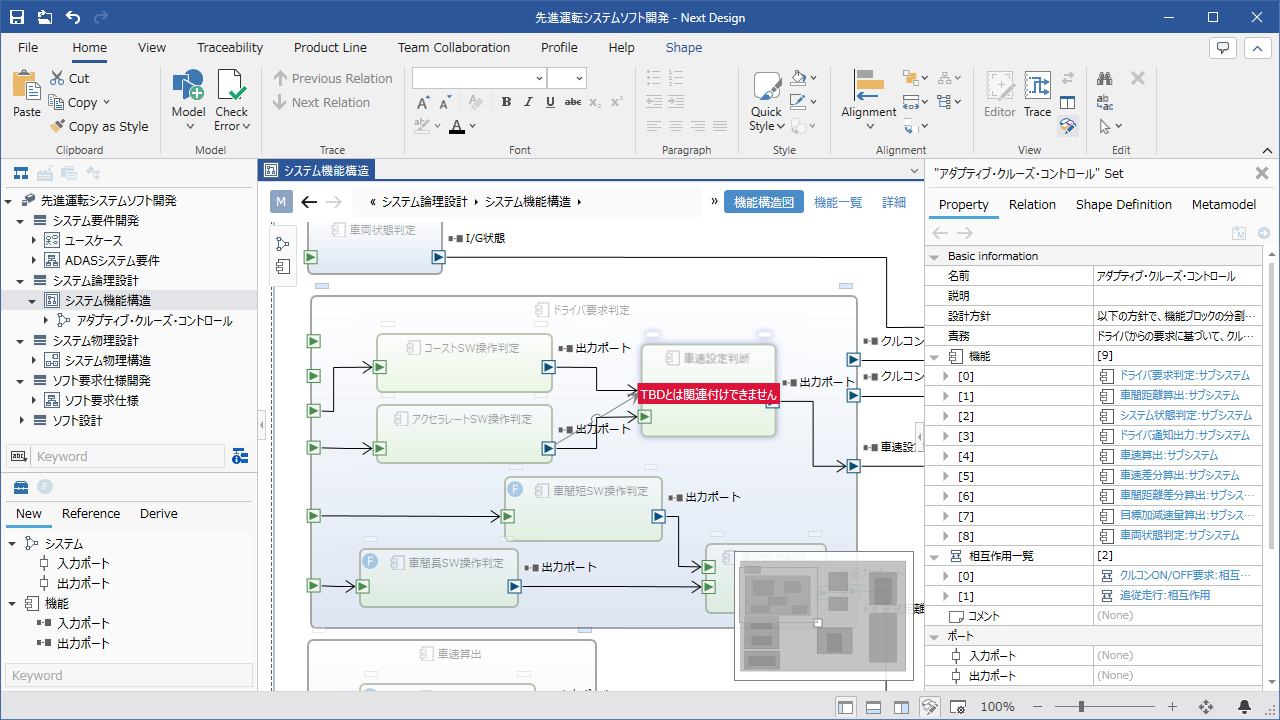Collapse Basic information section
The width and height of the screenshot is (1280, 720).
[935, 256]
